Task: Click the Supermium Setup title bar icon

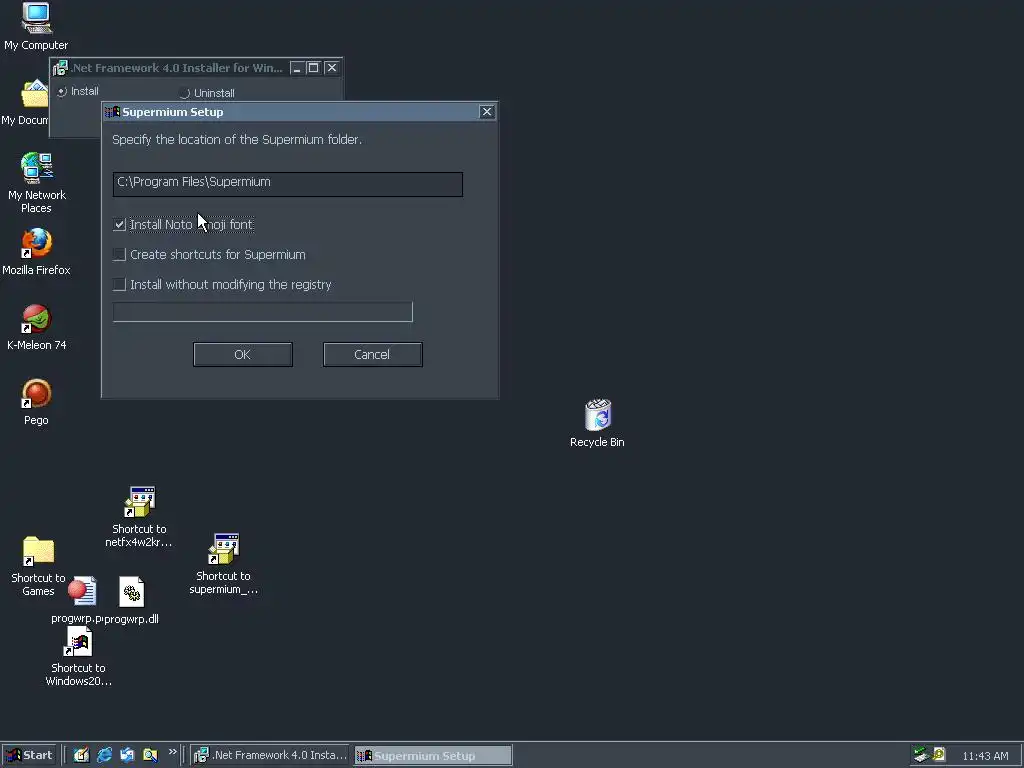Action: pos(112,112)
